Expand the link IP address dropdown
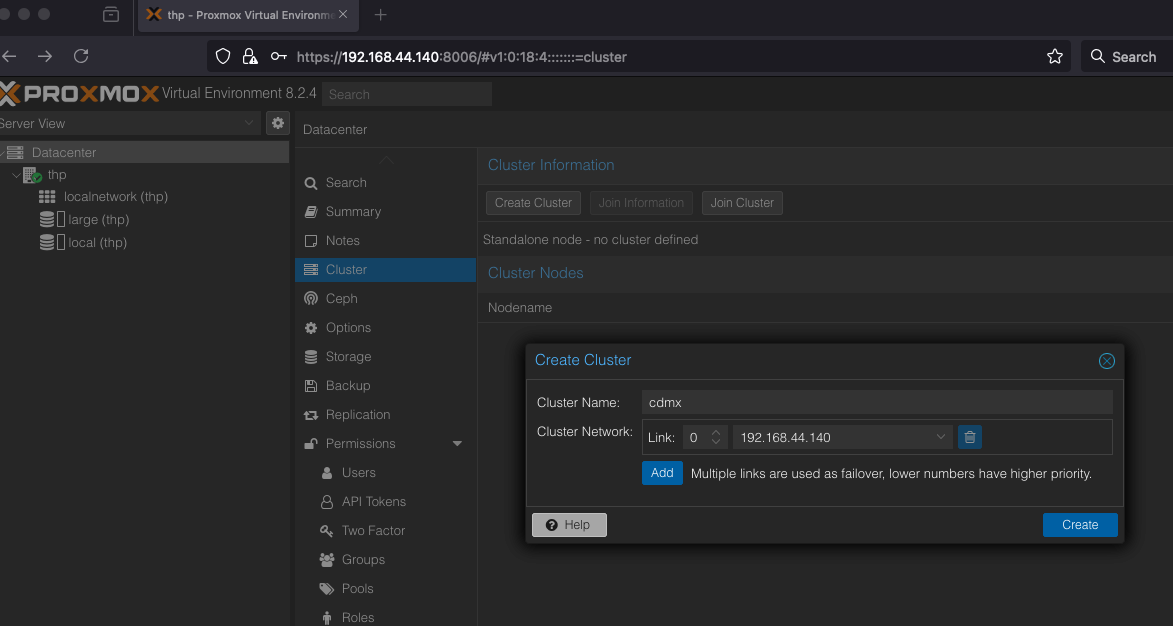This screenshot has height=626, width=1173. [x=941, y=437]
